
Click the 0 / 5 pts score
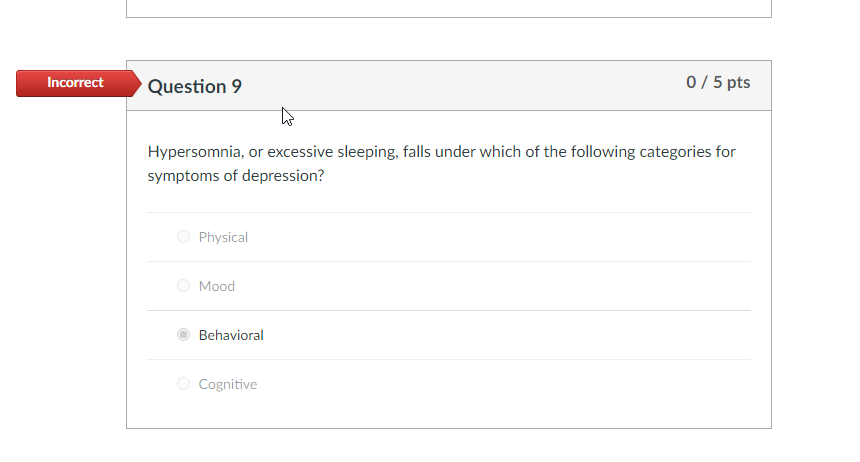[x=718, y=82]
